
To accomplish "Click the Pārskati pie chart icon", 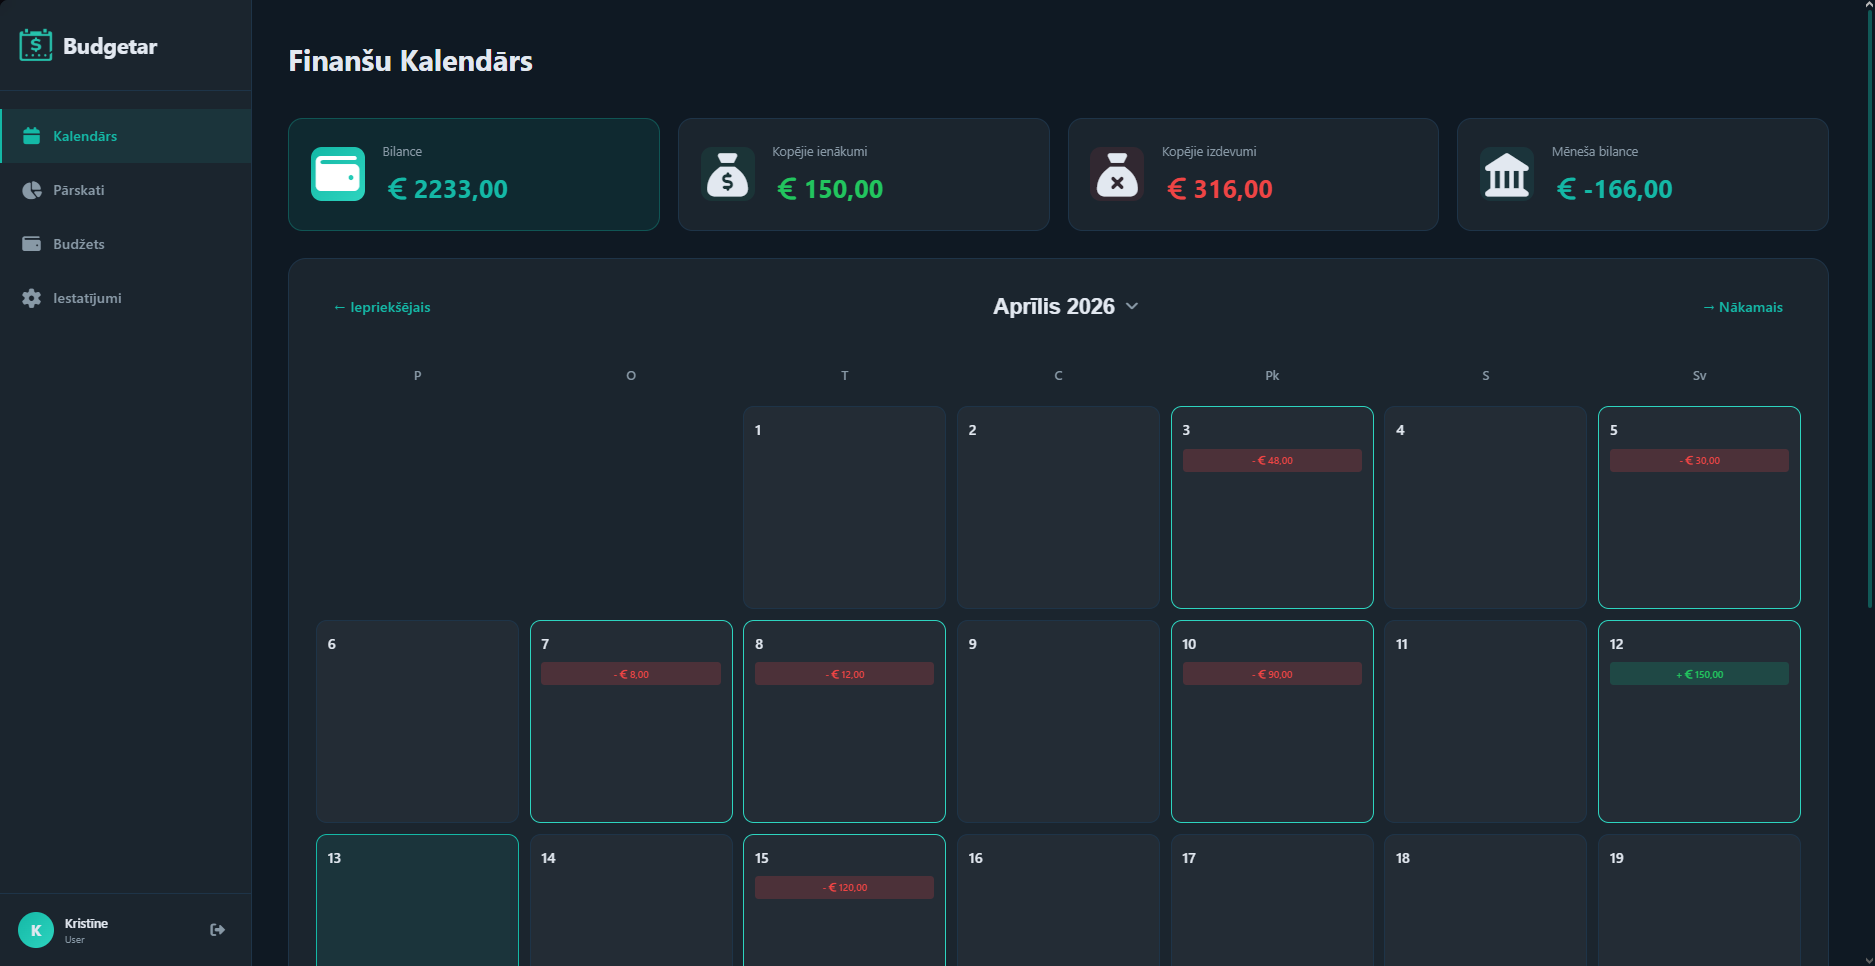I will pos(32,190).
